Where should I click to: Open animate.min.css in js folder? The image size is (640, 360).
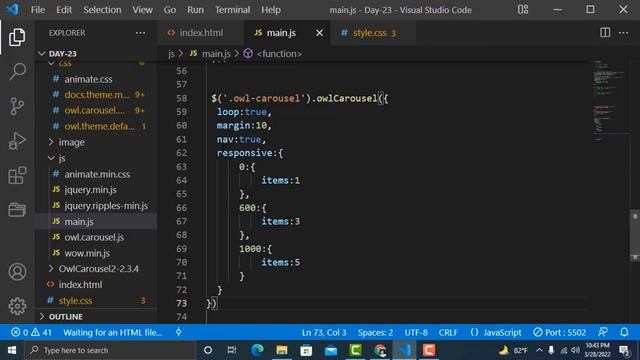click(97, 174)
